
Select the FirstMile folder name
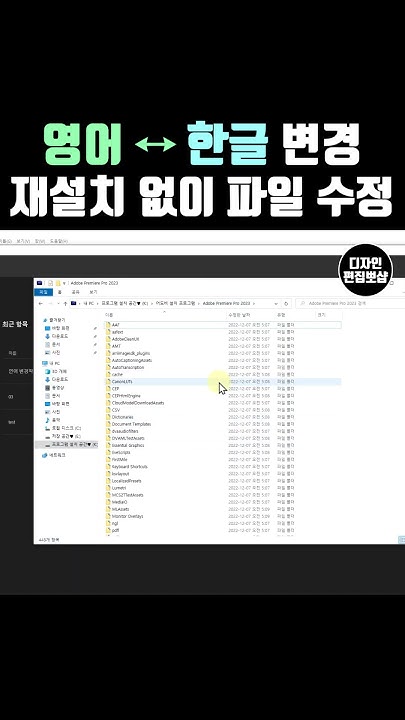coord(119,460)
